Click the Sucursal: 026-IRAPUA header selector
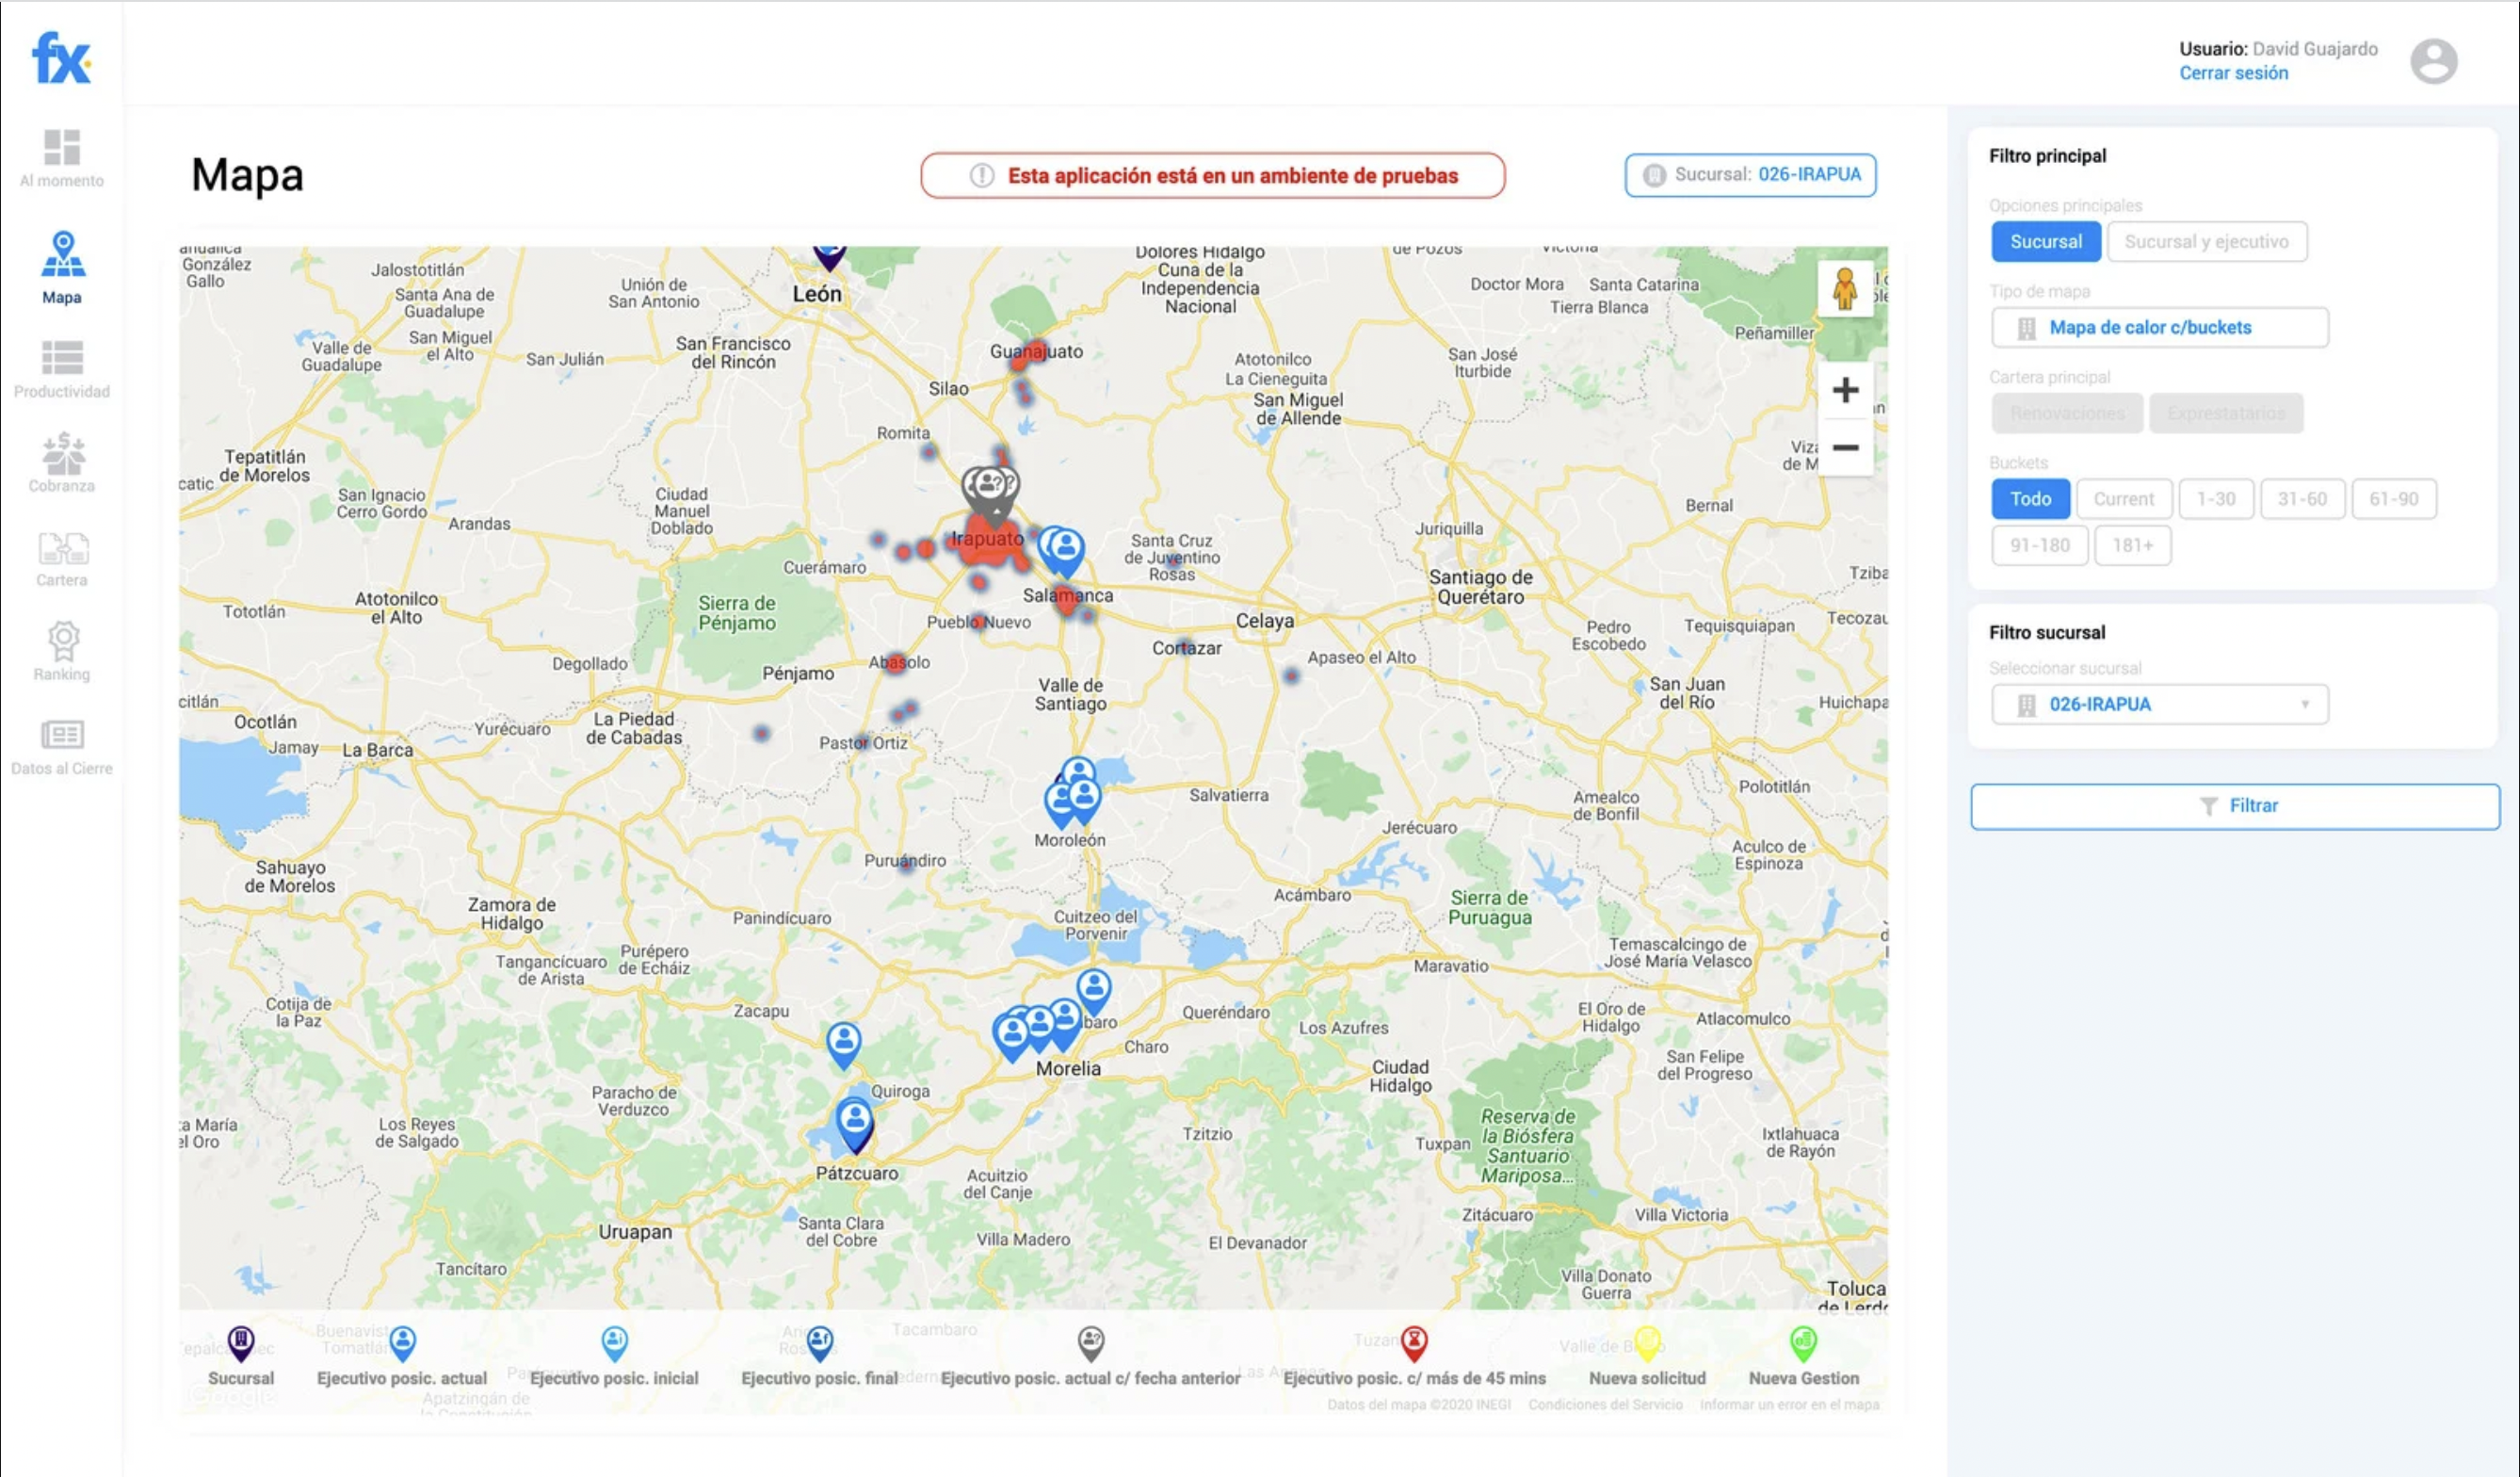Screen dimensions: 2520x1477 tap(1750, 175)
